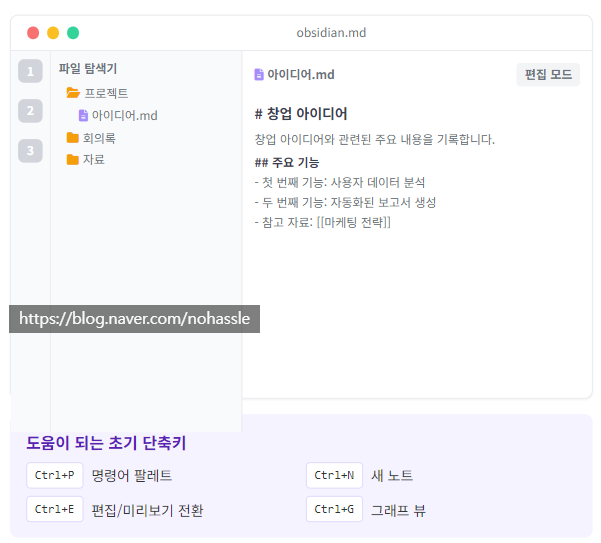Collapse the 프로젝트 open folder icon
This screenshot has height=543, width=601.
[73, 93]
